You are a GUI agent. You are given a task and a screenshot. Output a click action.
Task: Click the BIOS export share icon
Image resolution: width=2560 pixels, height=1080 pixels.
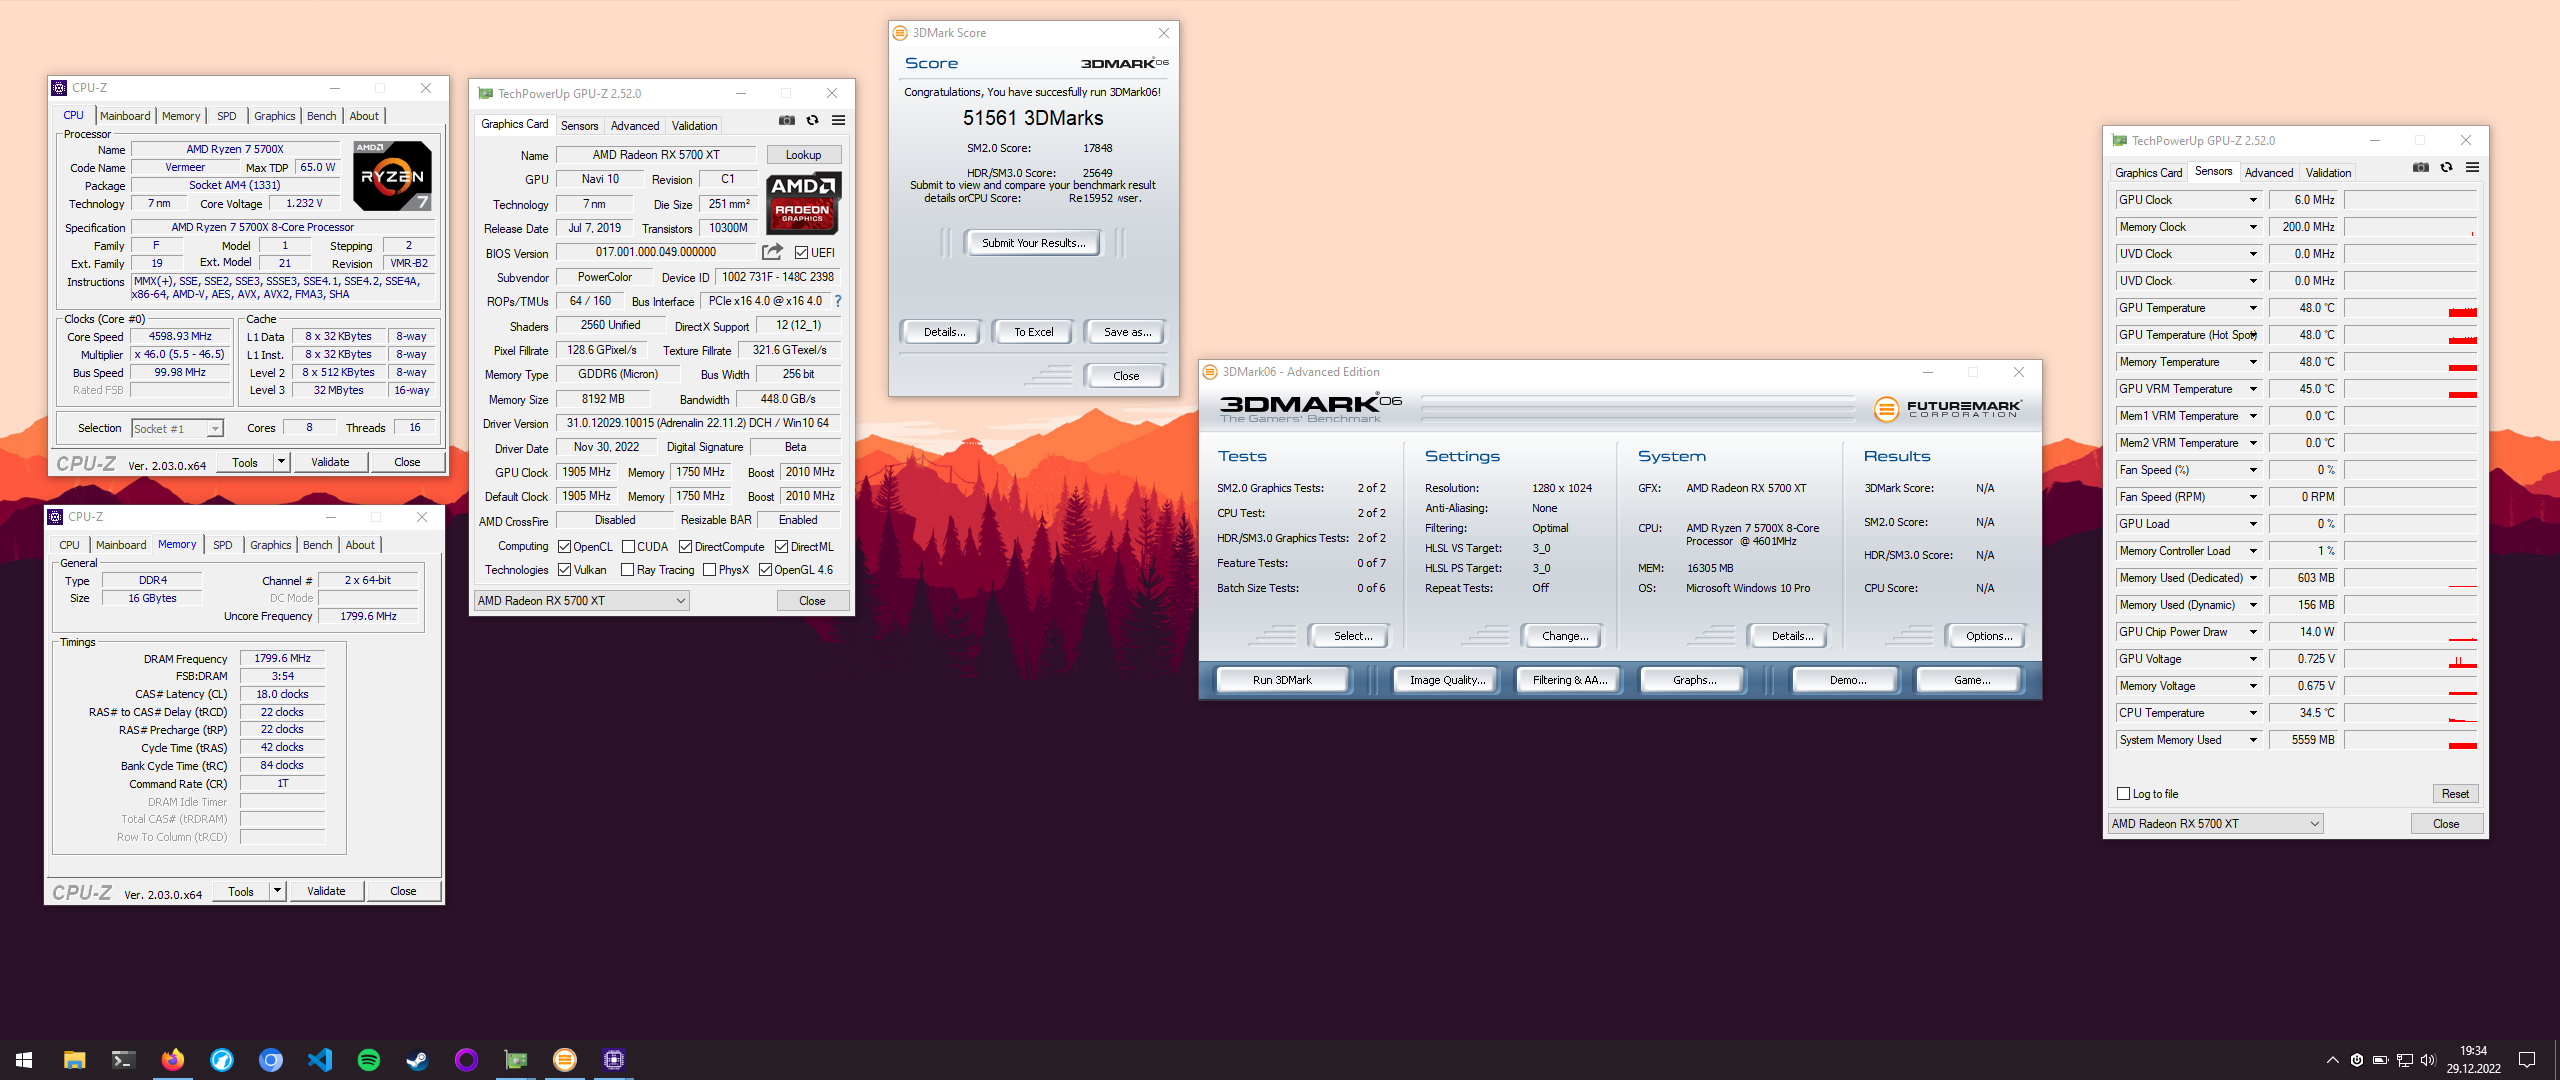[772, 252]
